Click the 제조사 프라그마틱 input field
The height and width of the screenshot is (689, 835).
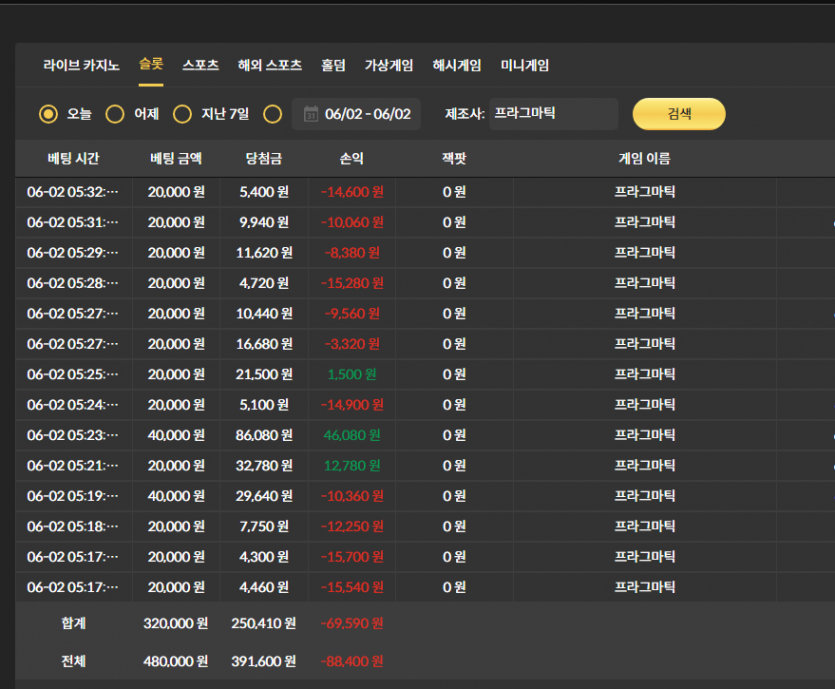click(553, 113)
